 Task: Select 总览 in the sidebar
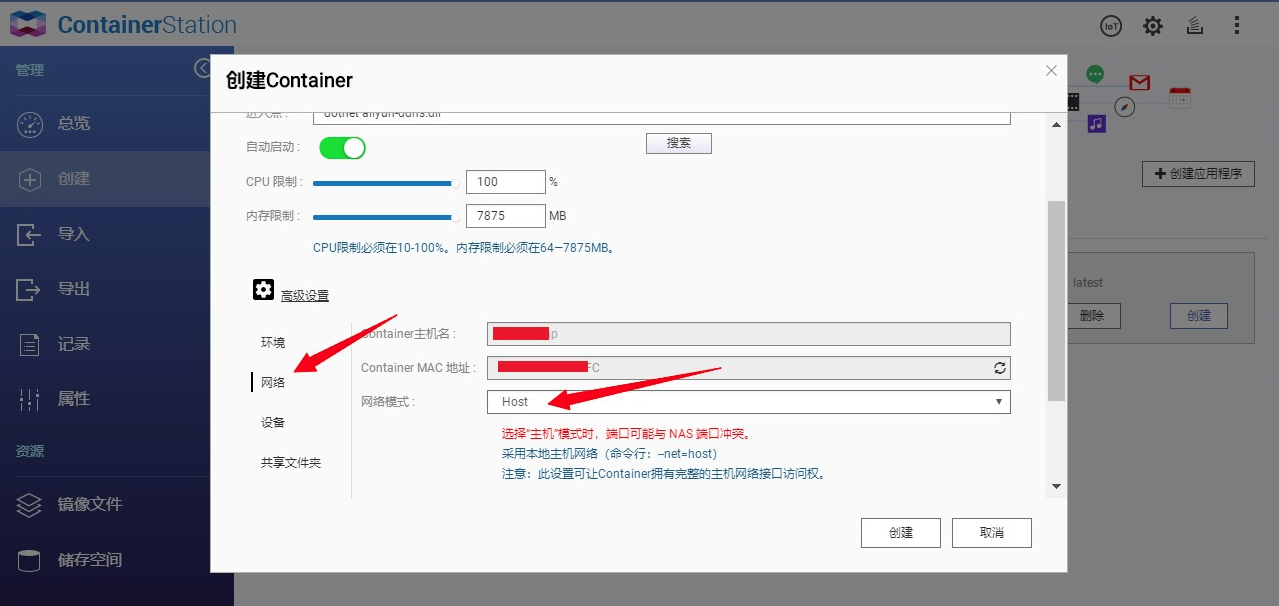74,124
